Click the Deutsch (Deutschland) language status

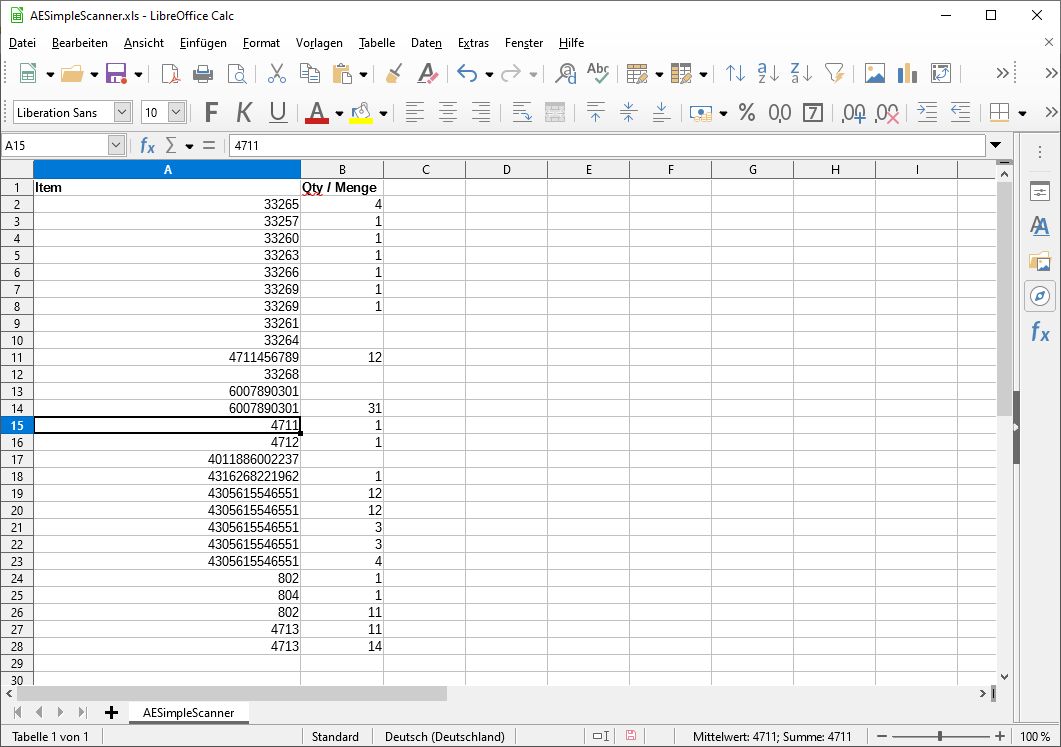tap(445, 737)
